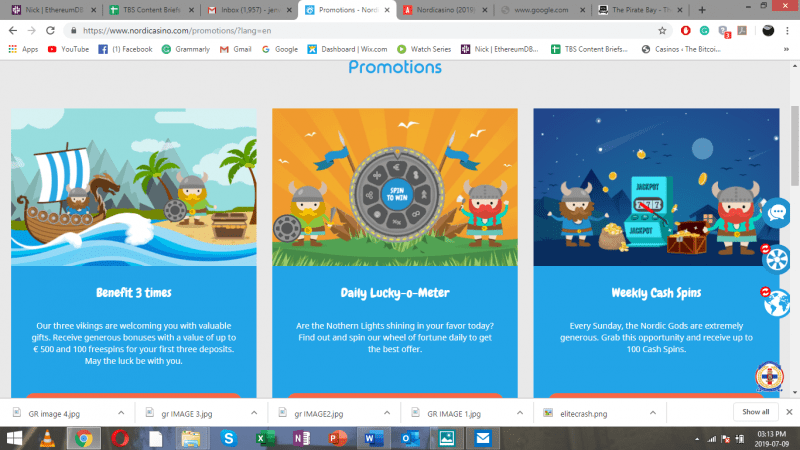Open the Chrome three-dot menu
800x450 pixels.
pos(787,31)
